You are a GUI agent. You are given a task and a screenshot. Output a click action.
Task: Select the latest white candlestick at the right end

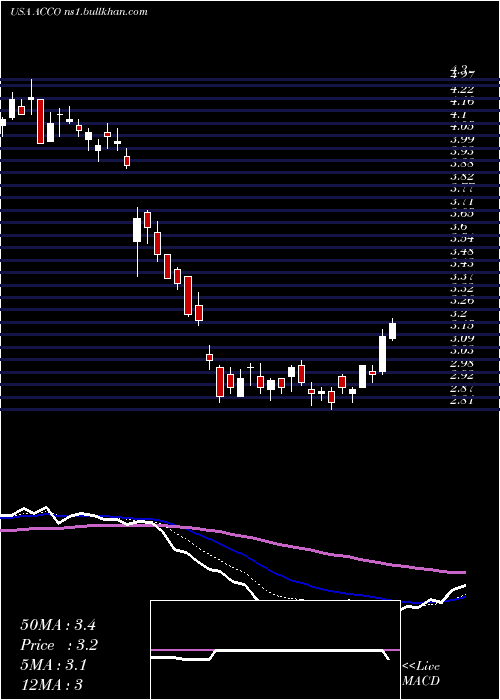coord(392,331)
